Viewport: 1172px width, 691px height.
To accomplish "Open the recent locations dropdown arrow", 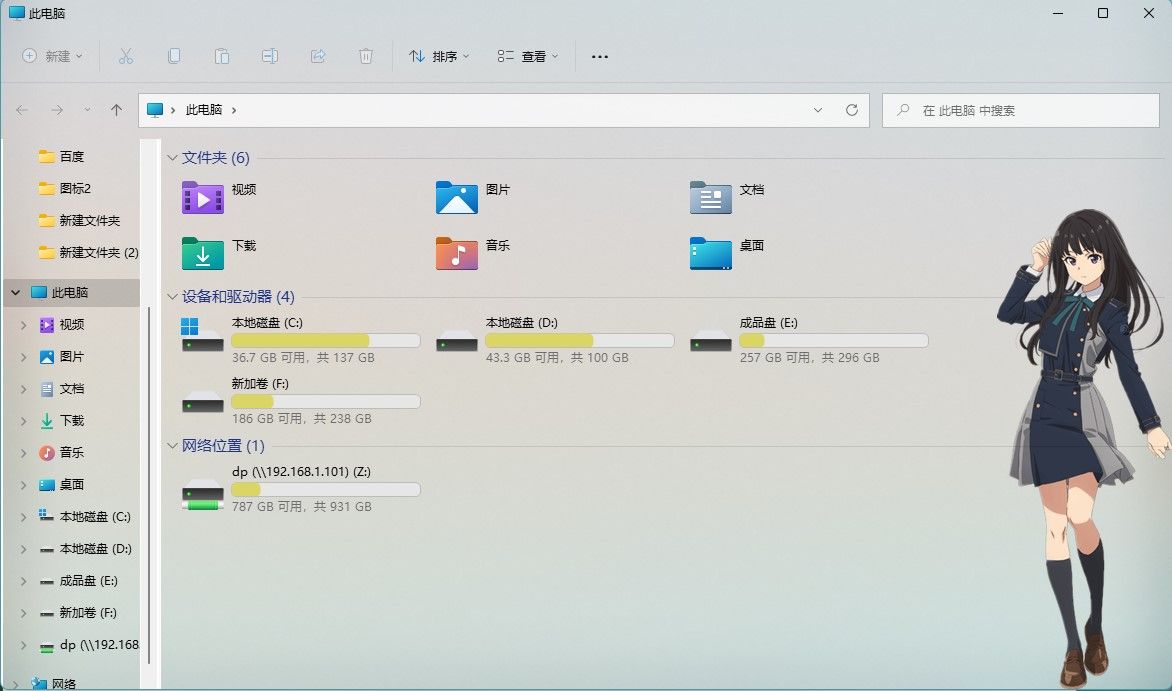I will pyautogui.click(x=87, y=110).
